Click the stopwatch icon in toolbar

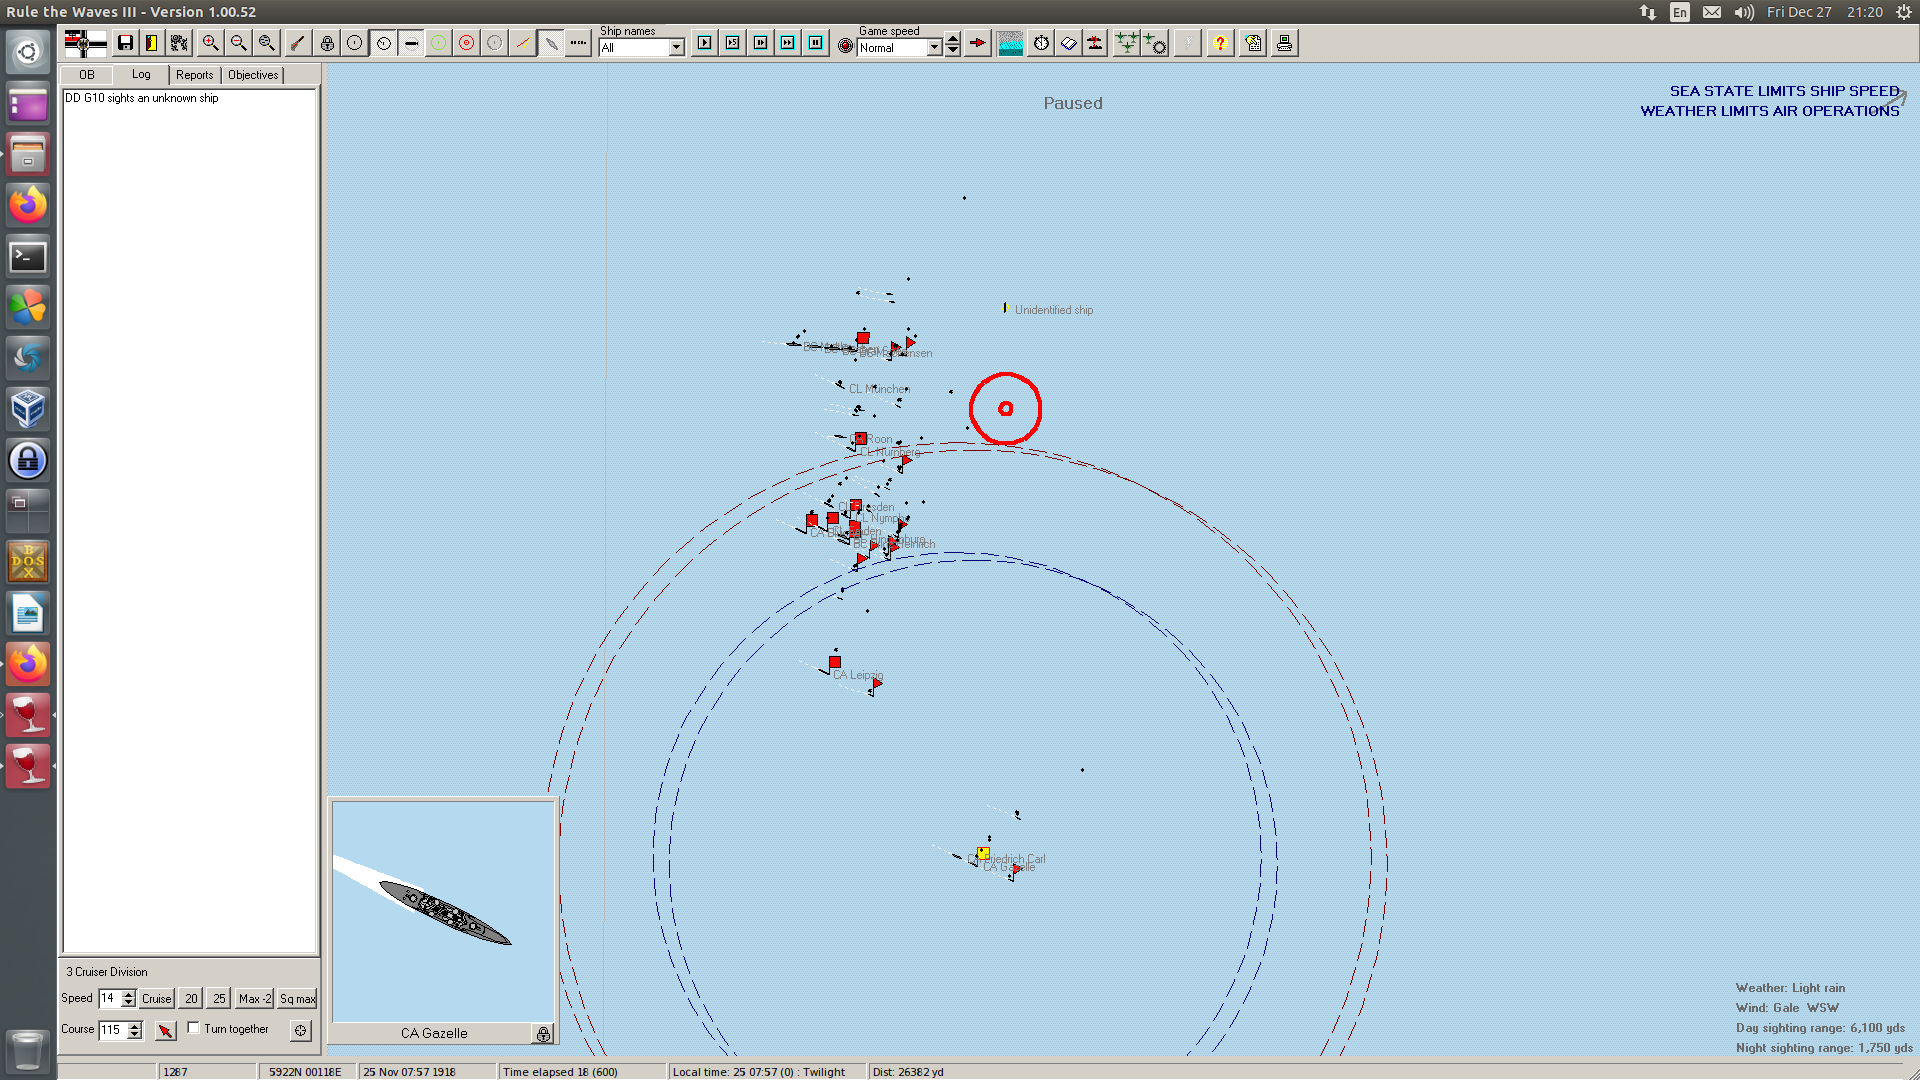click(1041, 43)
